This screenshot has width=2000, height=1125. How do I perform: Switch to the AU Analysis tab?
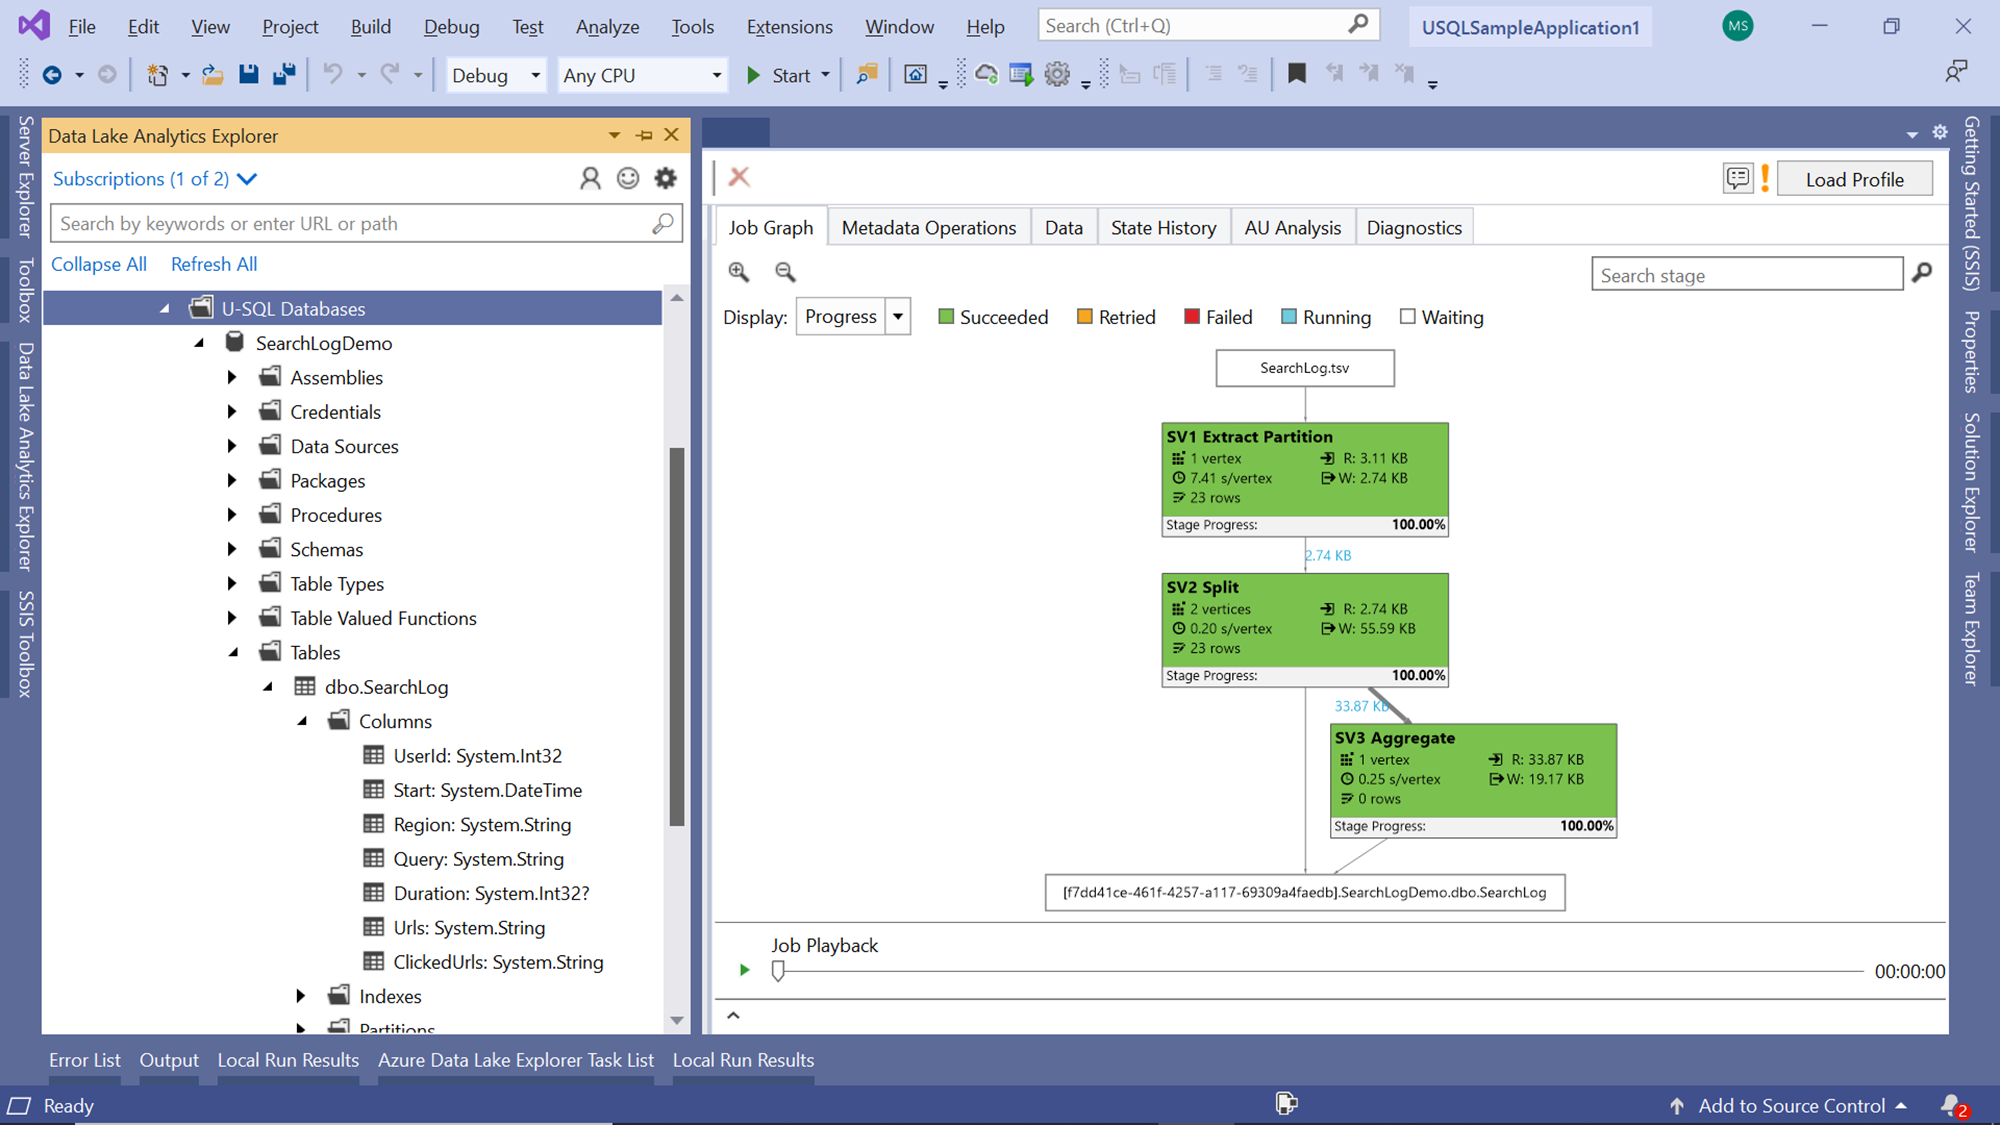click(x=1292, y=228)
